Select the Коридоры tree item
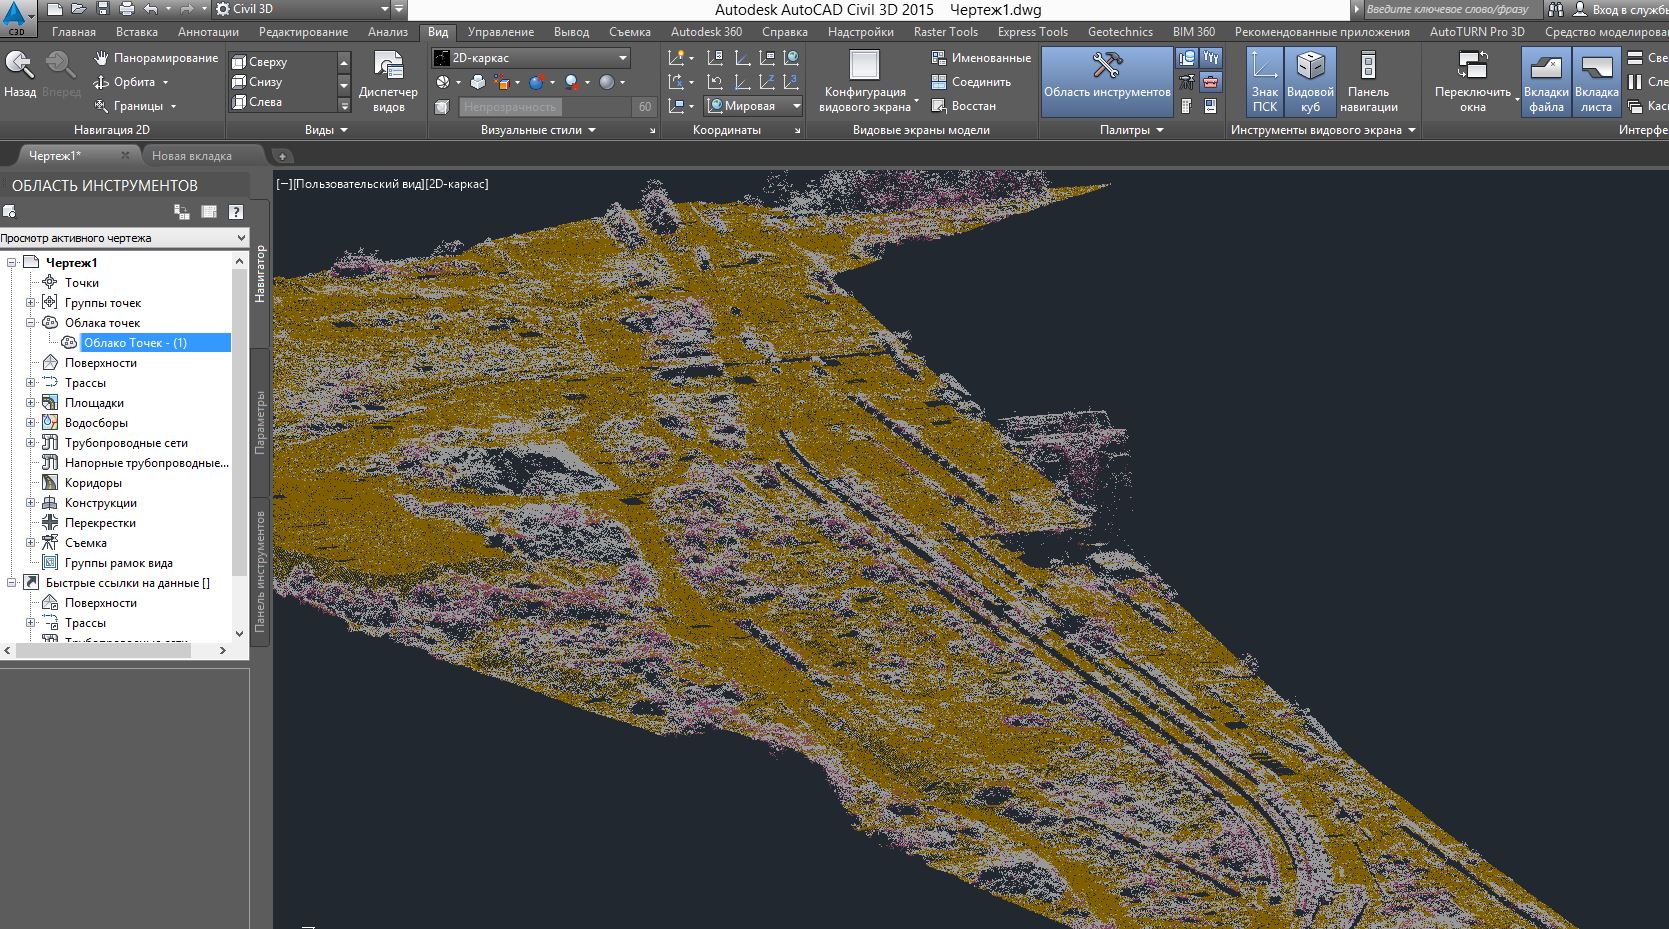The height and width of the screenshot is (929, 1669). (93, 482)
